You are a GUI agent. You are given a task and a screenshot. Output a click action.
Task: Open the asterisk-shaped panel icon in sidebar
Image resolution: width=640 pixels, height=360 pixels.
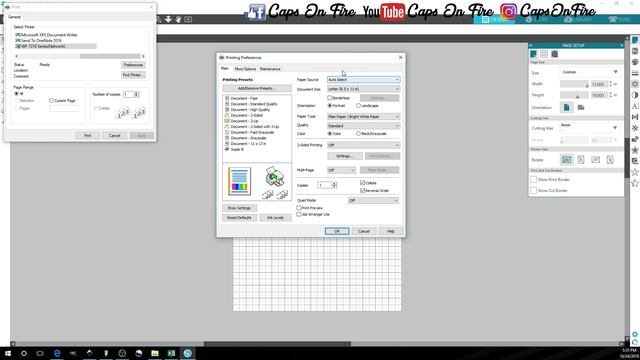coord(635,128)
